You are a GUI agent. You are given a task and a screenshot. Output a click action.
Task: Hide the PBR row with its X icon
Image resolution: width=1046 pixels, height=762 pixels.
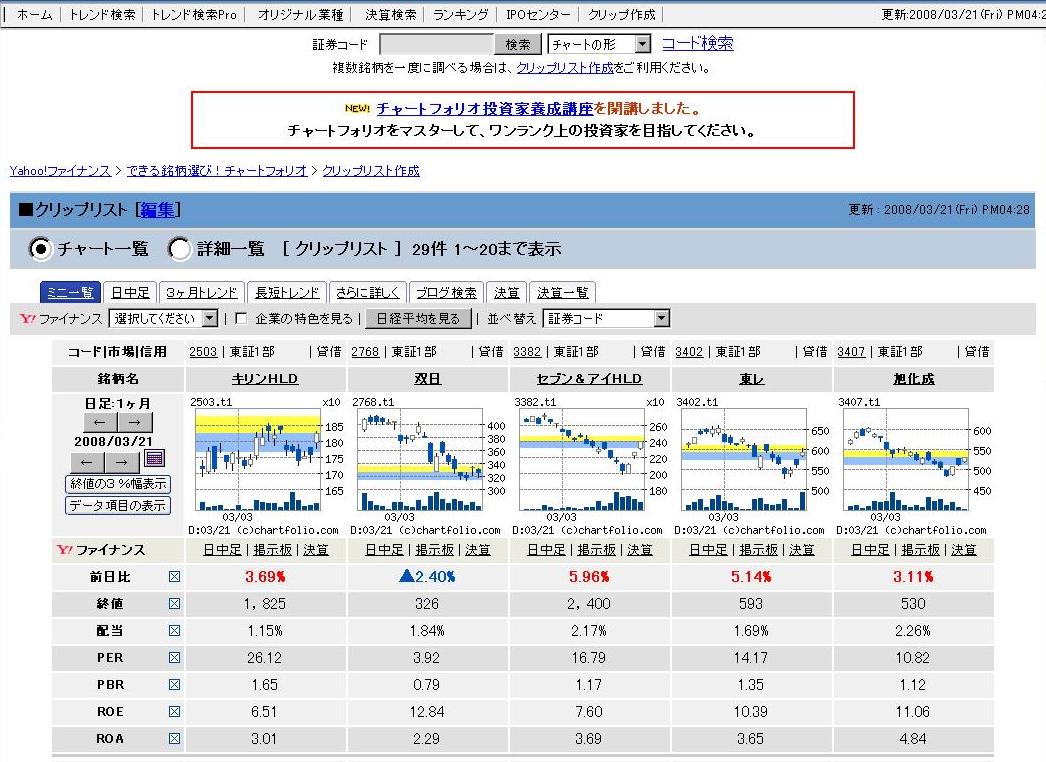coord(175,685)
